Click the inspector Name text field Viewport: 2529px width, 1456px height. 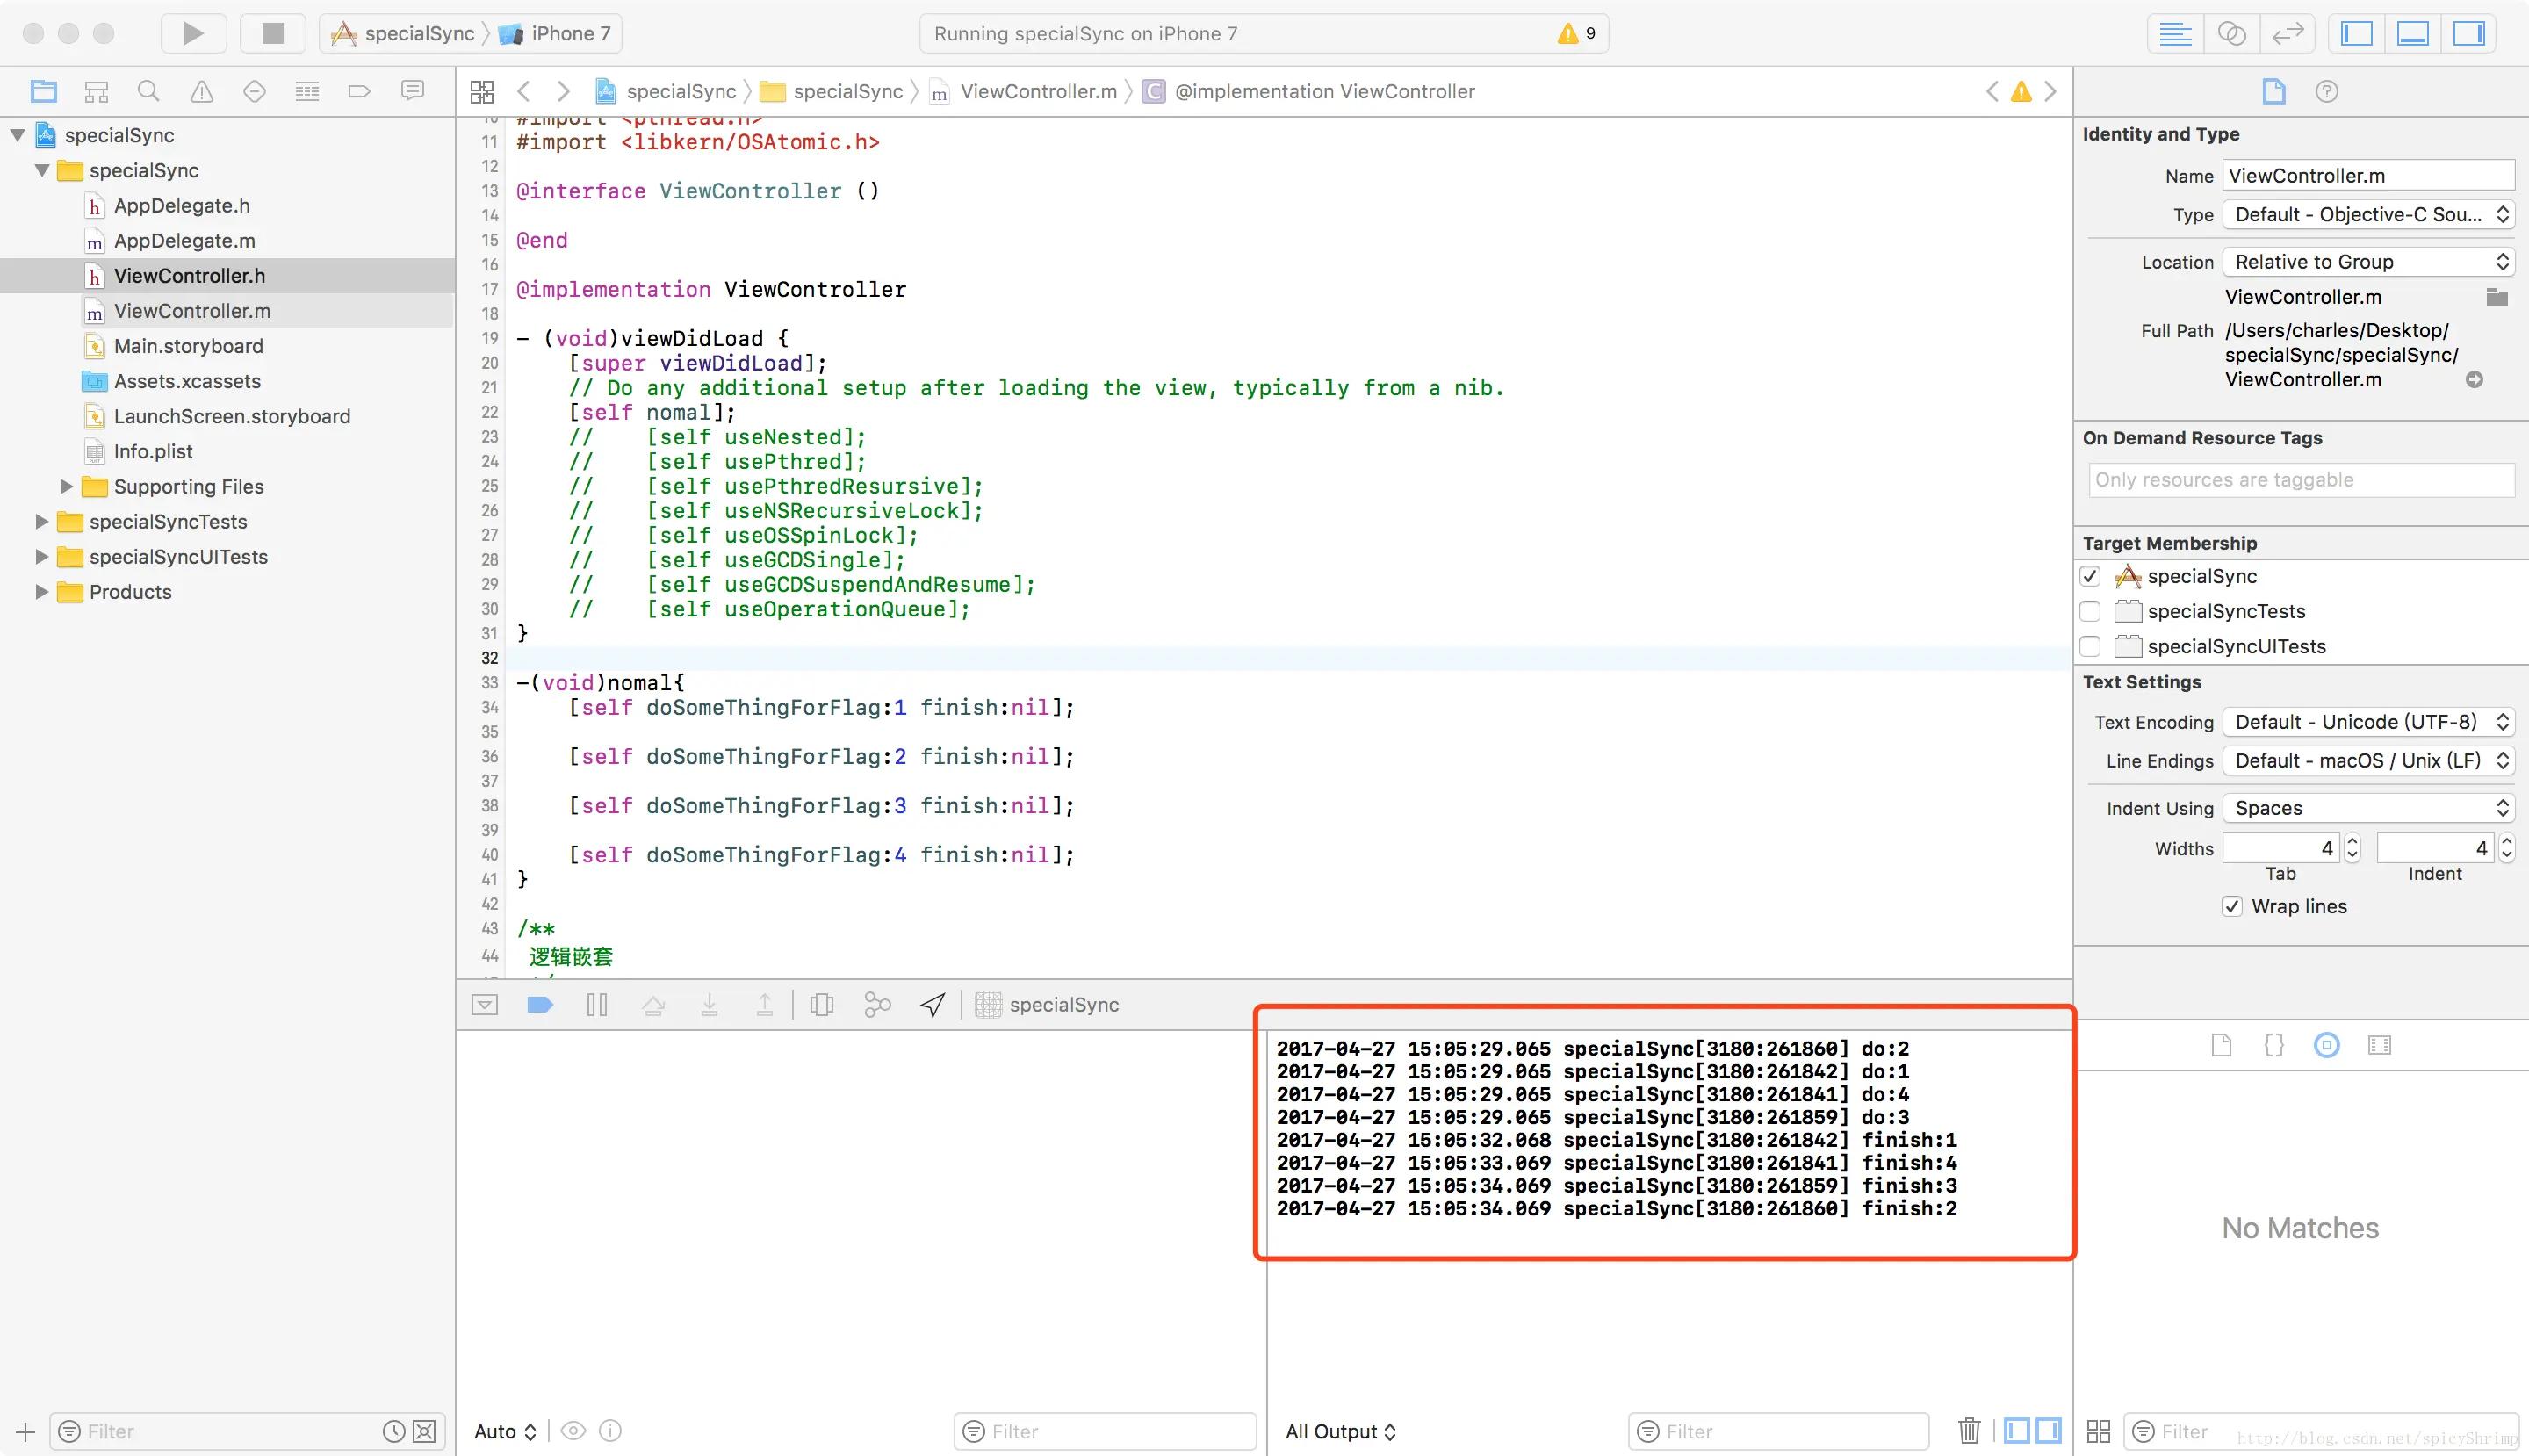click(x=2367, y=176)
